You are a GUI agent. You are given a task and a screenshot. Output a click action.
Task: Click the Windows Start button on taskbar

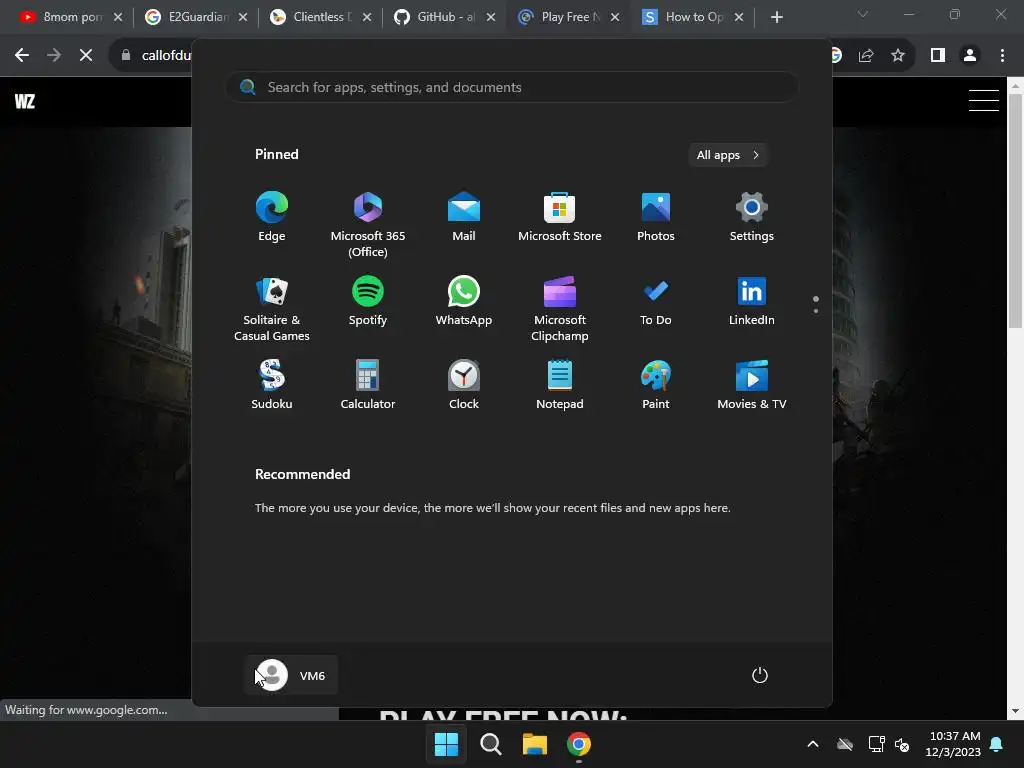447,744
